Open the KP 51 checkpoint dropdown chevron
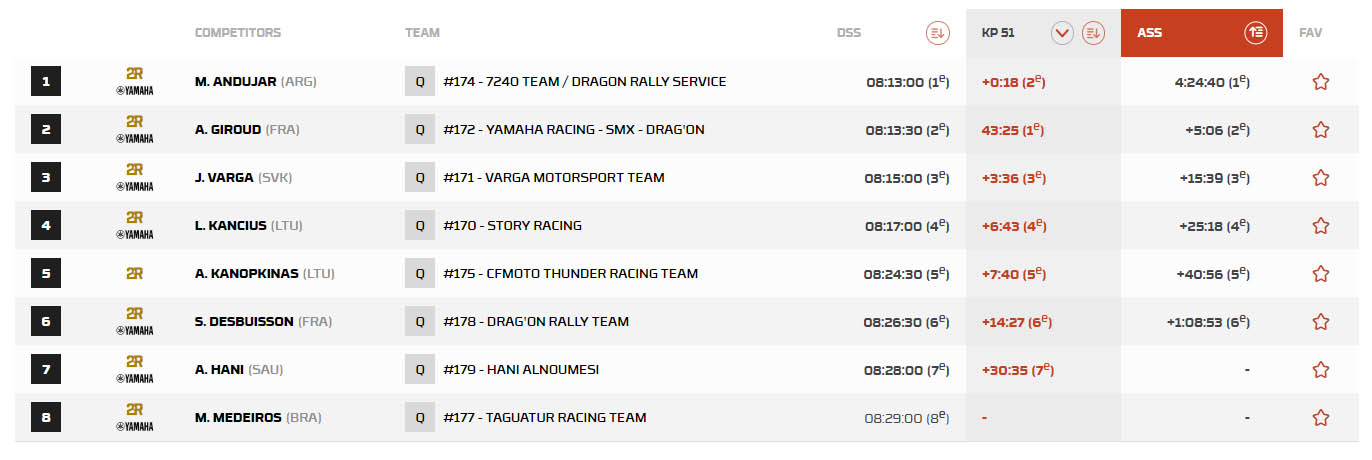This screenshot has width=1372, height=460. [x=1062, y=33]
